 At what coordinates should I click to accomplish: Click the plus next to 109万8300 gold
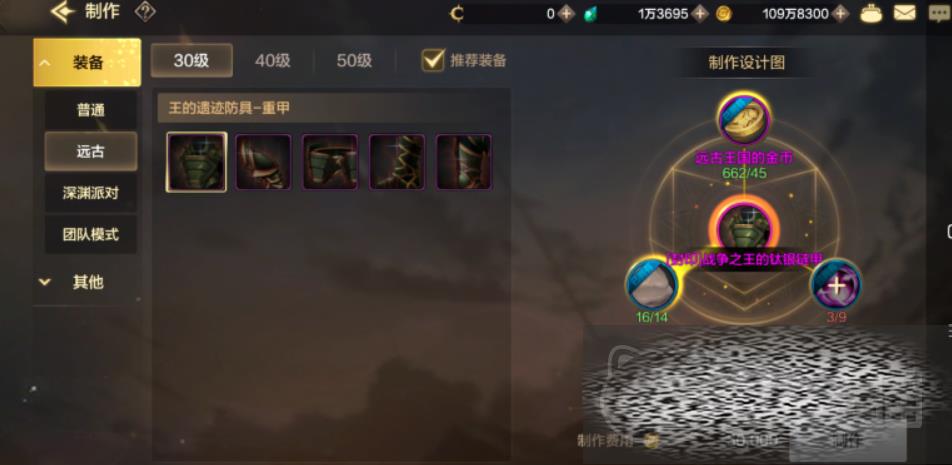[x=840, y=13]
